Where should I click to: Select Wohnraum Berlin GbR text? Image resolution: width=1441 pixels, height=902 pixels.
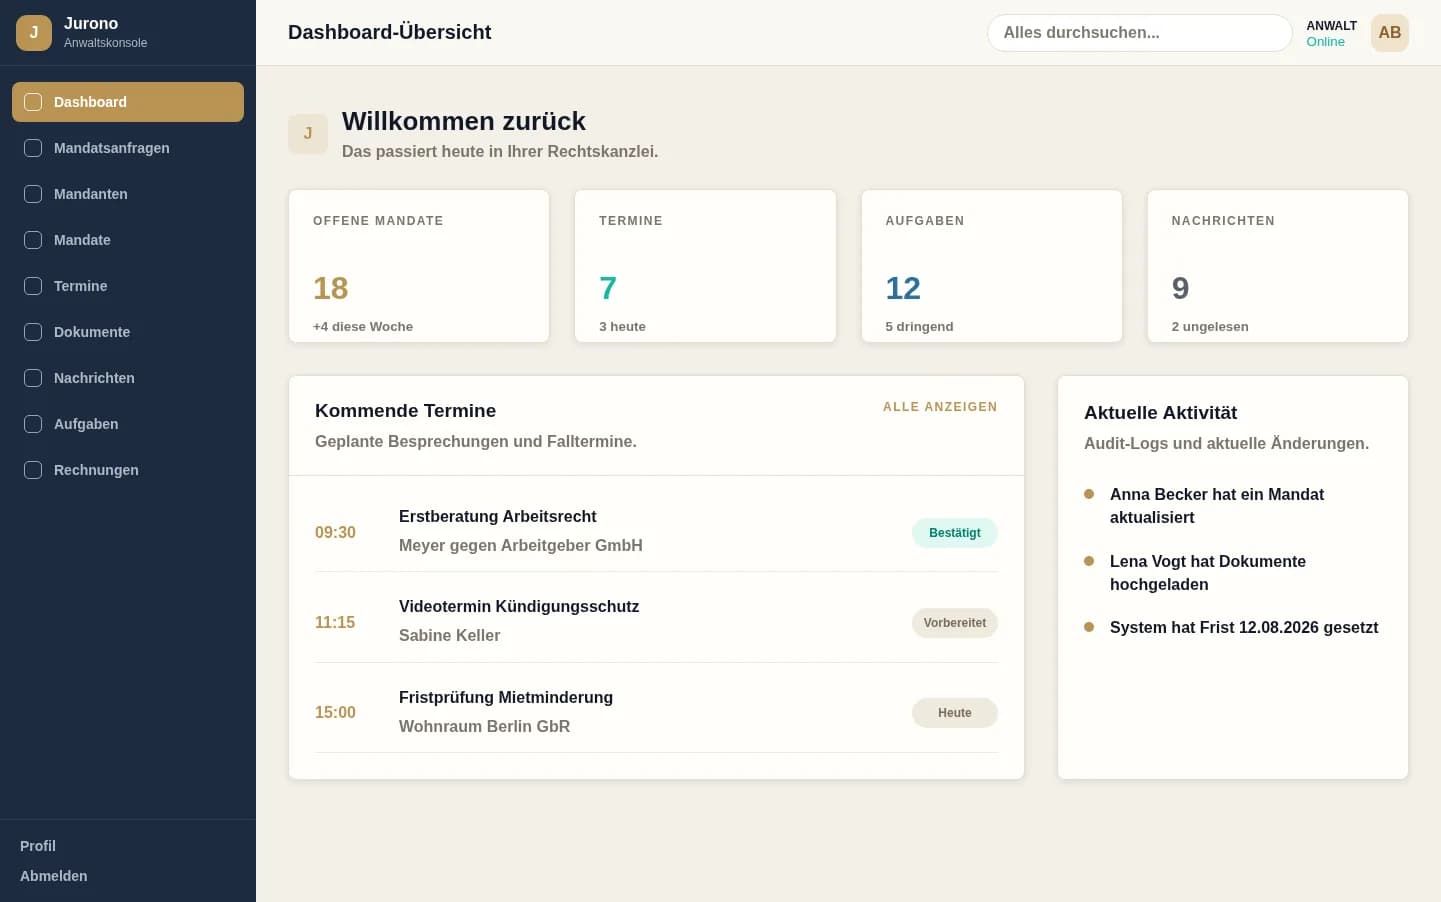(x=484, y=727)
